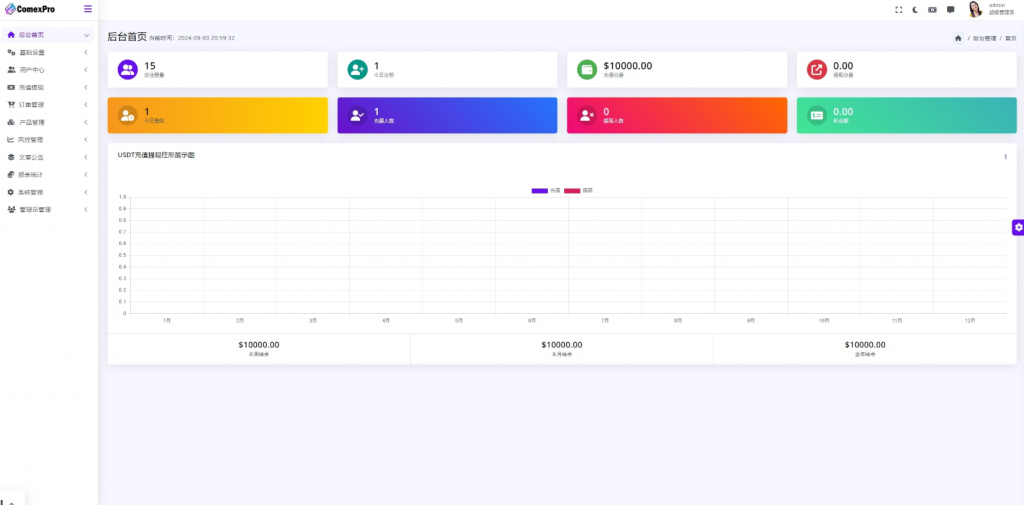The height and width of the screenshot is (505, 1024).
Task: Expand the 用户中心 menu chevron
Action: [86, 69]
